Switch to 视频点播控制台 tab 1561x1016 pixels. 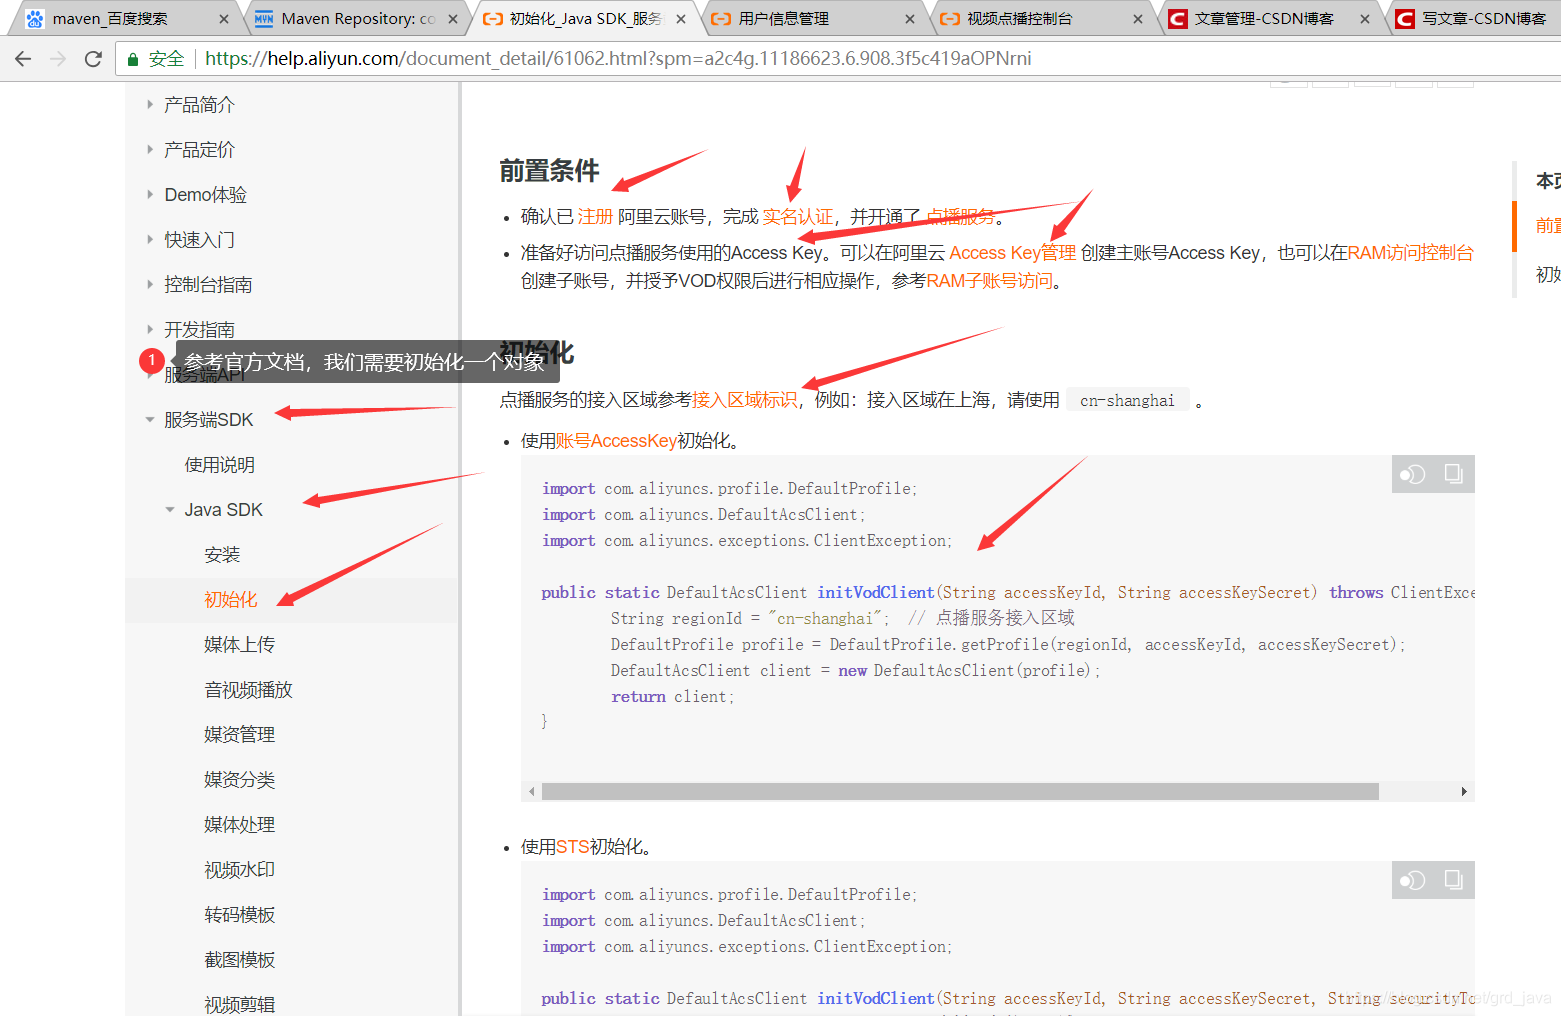click(x=1019, y=19)
